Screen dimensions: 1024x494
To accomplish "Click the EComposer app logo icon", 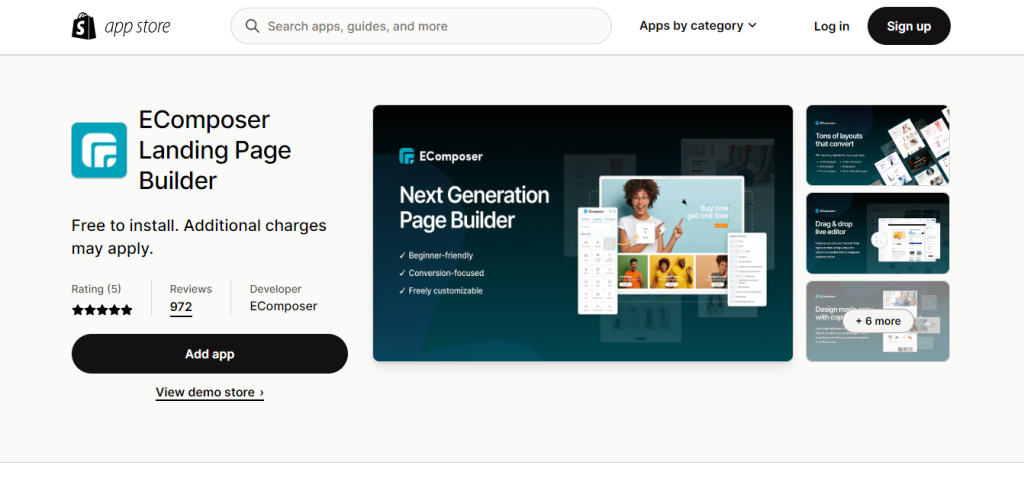I will [99, 150].
